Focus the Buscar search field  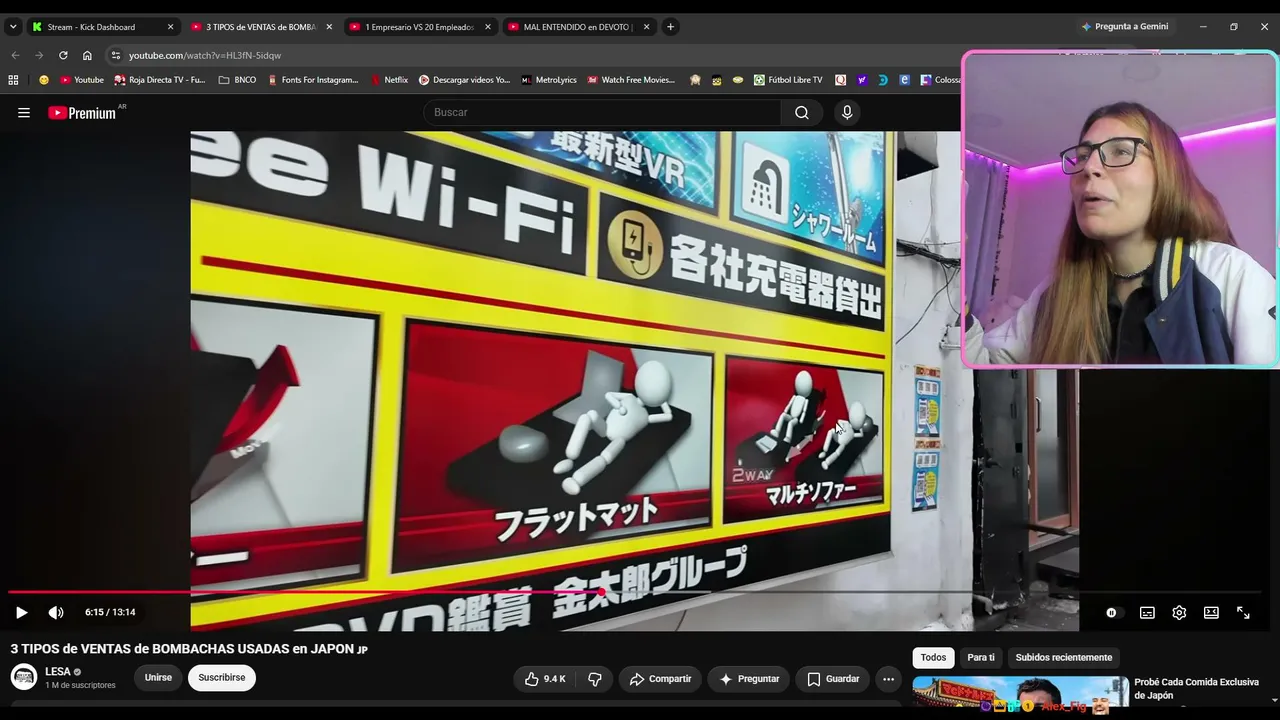(x=602, y=112)
